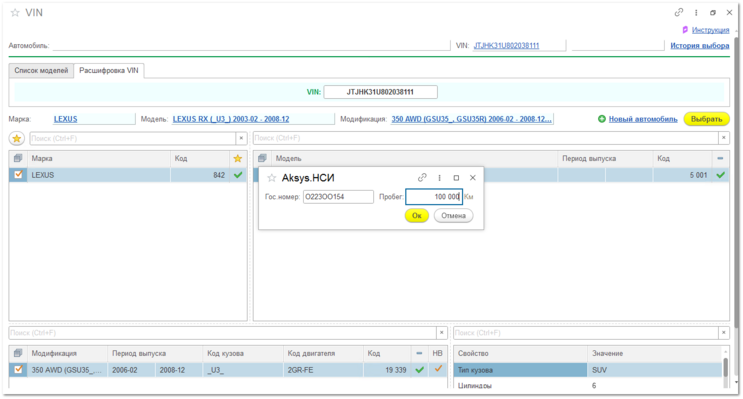743x399 pixels.
Task: Click Пробег mileage input field
Action: (x=434, y=197)
